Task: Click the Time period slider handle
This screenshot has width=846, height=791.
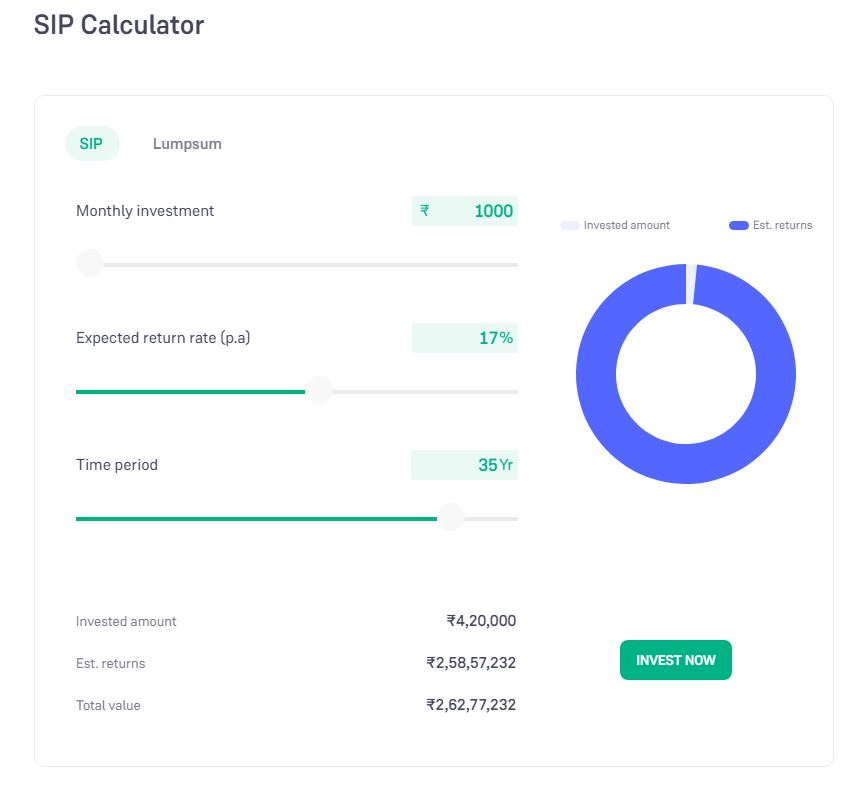Action: [x=451, y=518]
